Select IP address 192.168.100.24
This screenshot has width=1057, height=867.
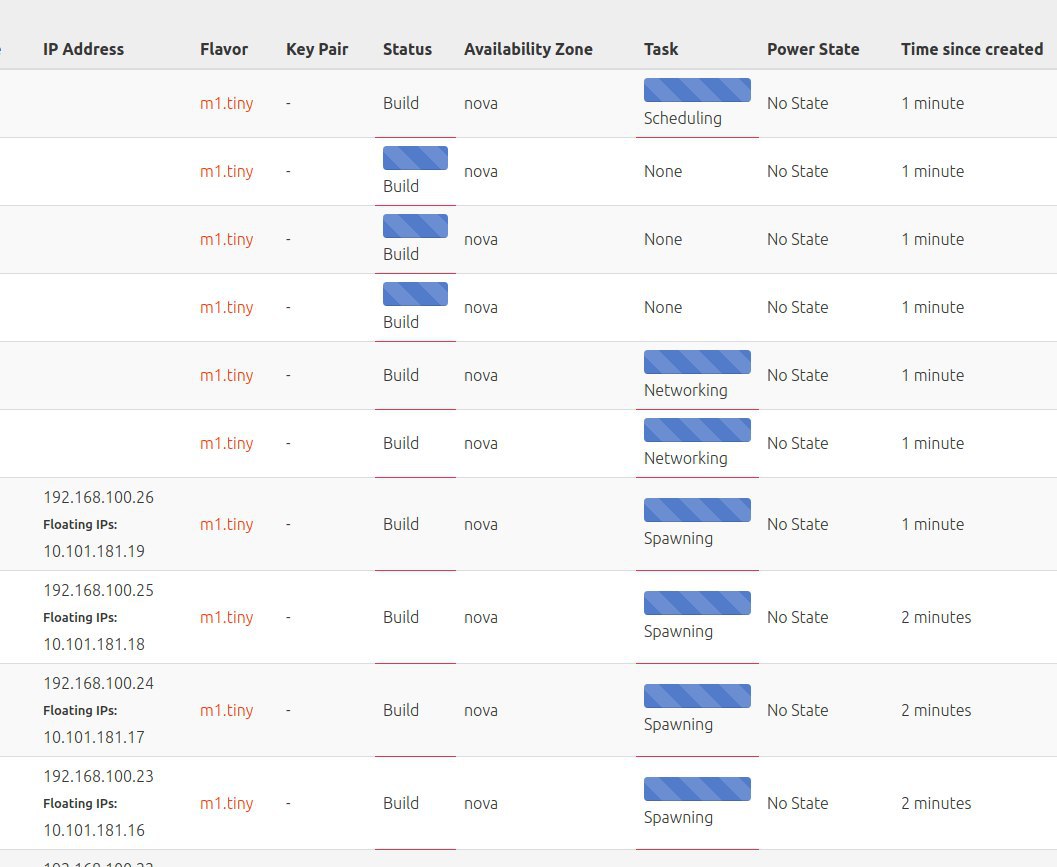[98, 683]
